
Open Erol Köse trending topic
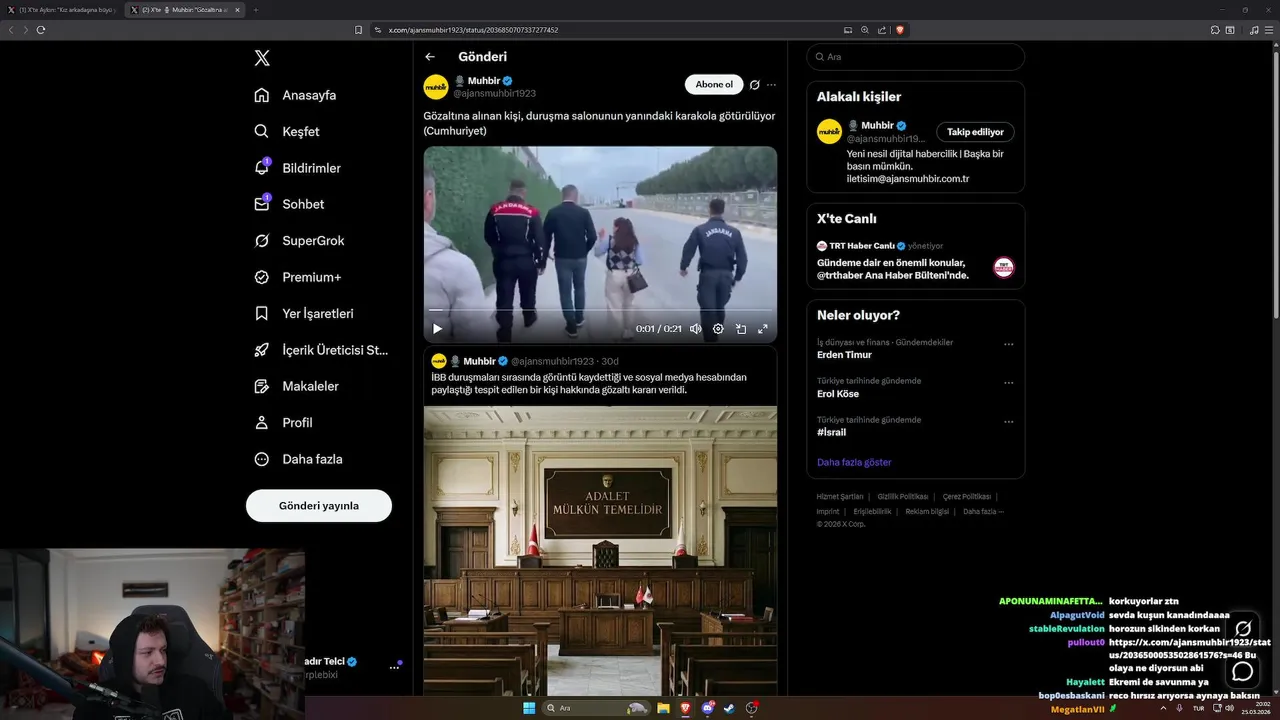(x=838, y=394)
